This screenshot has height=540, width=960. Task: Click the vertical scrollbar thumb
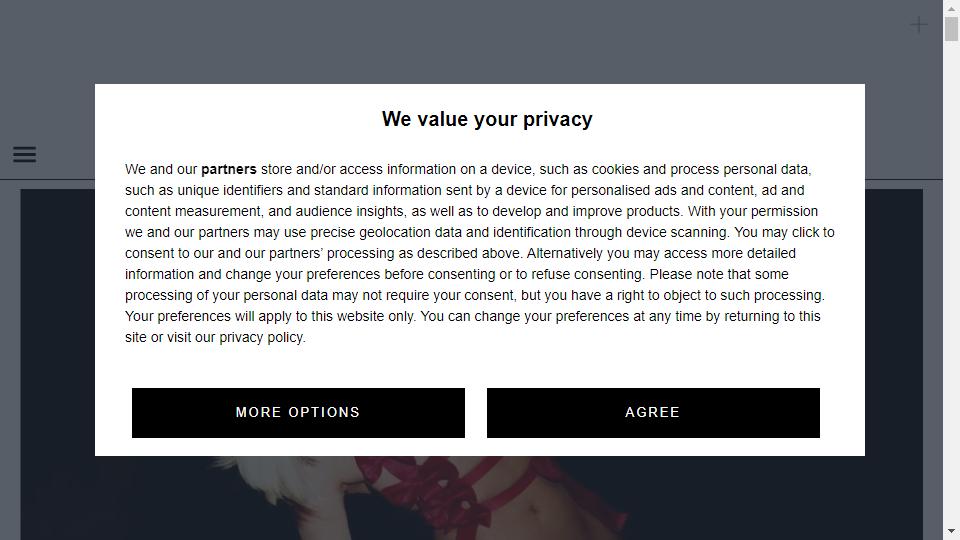click(951, 29)
